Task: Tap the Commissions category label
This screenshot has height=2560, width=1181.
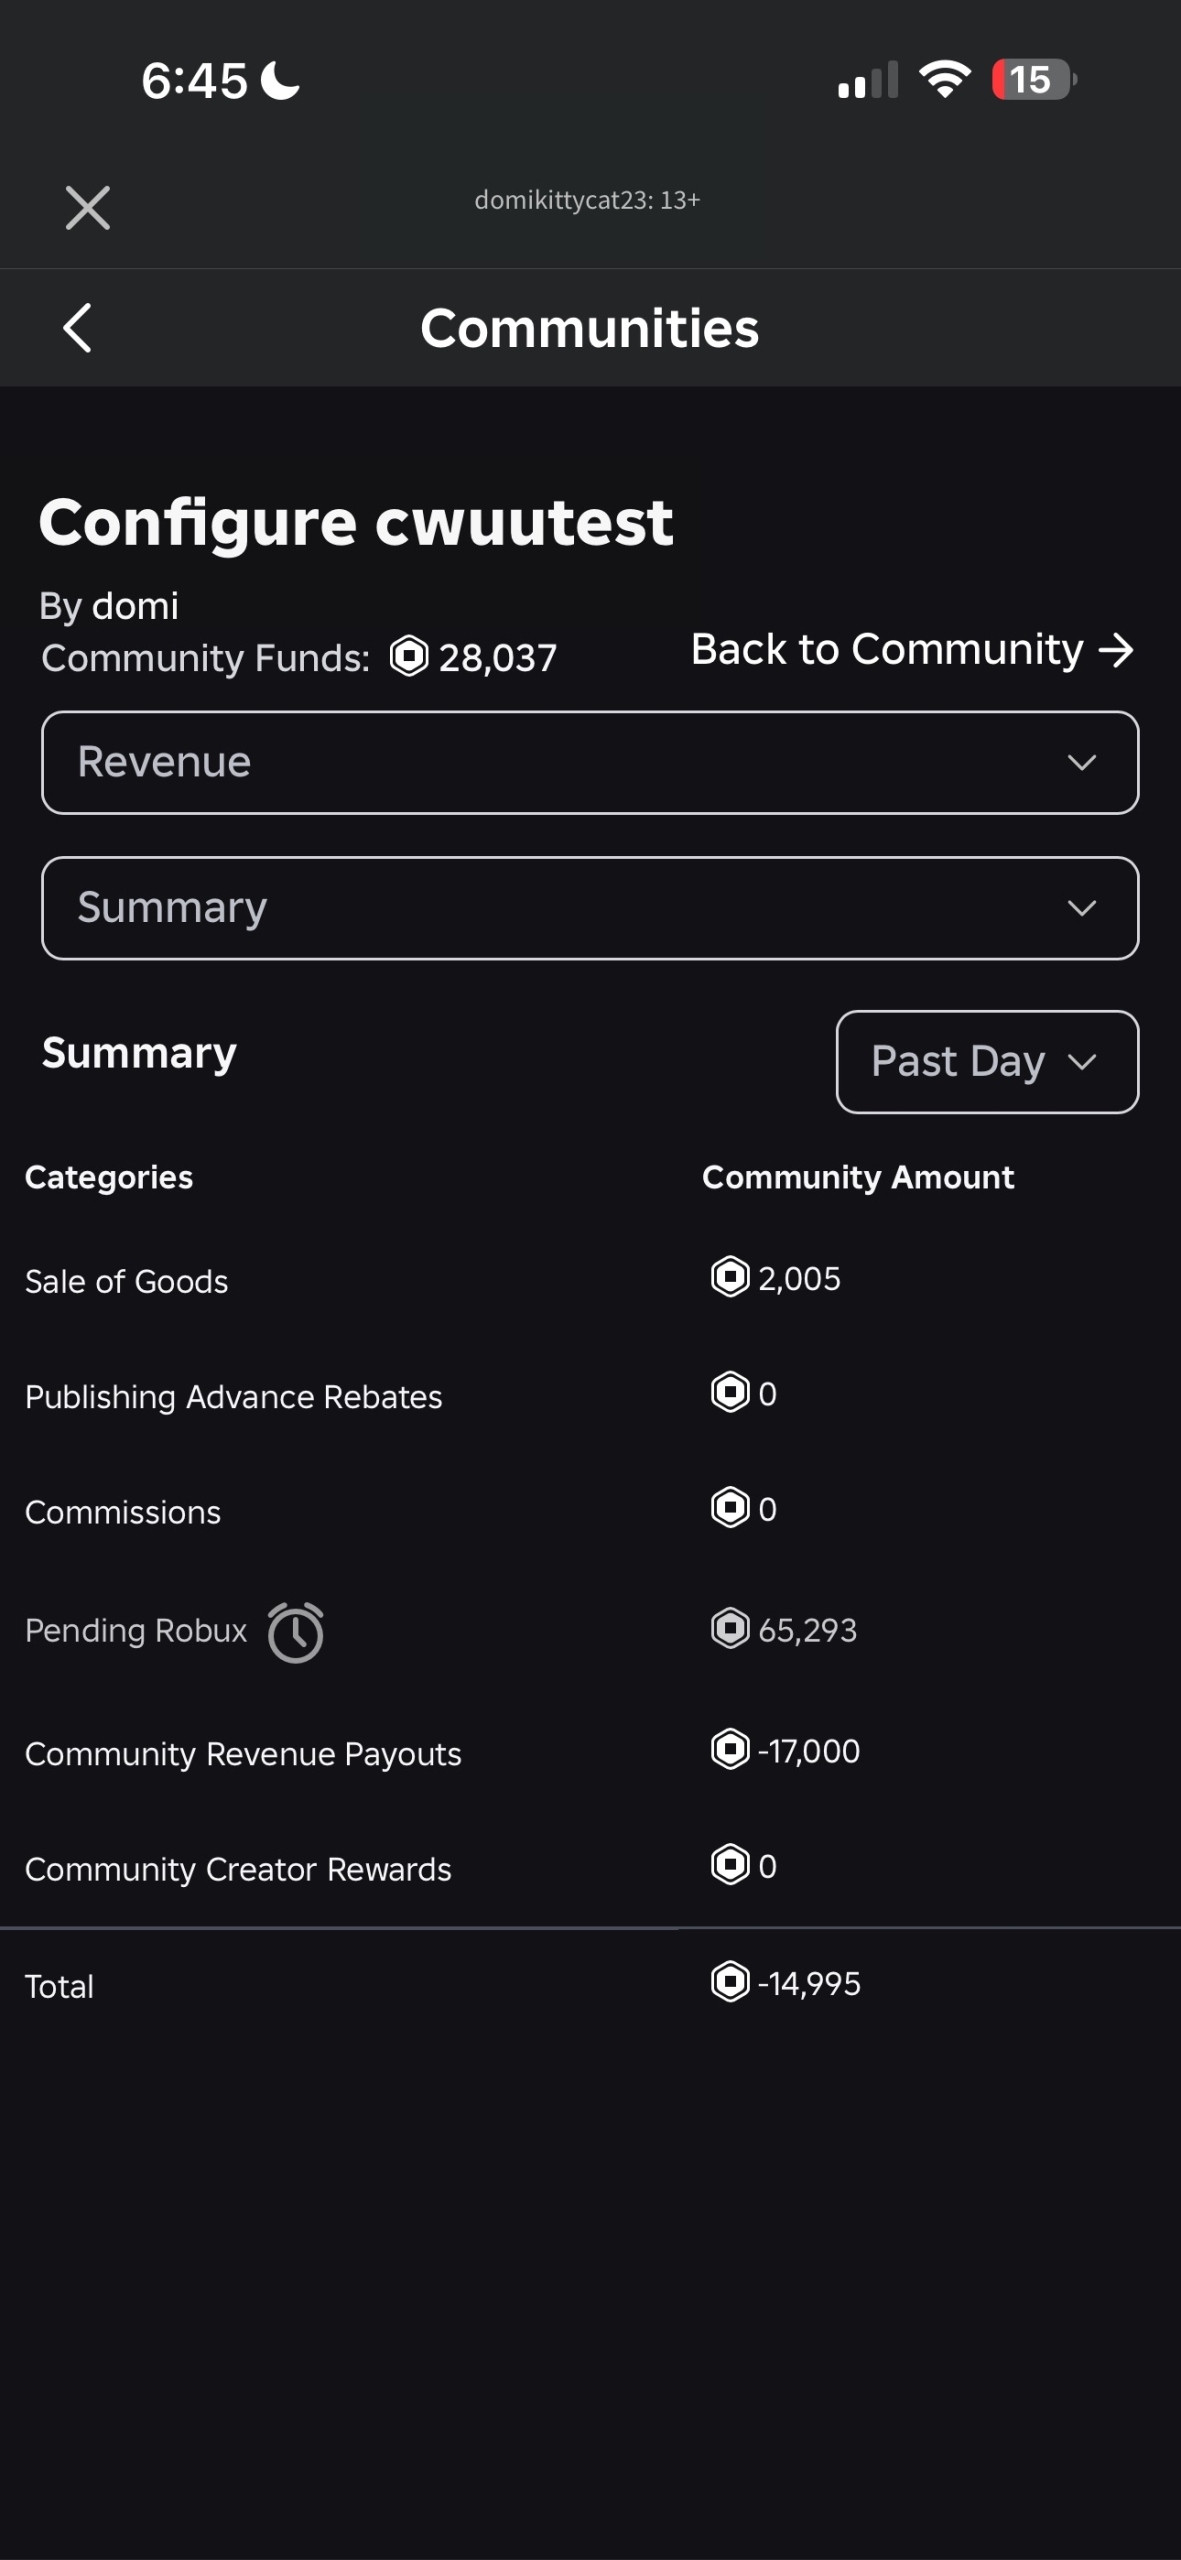Action: (123, 1512)
